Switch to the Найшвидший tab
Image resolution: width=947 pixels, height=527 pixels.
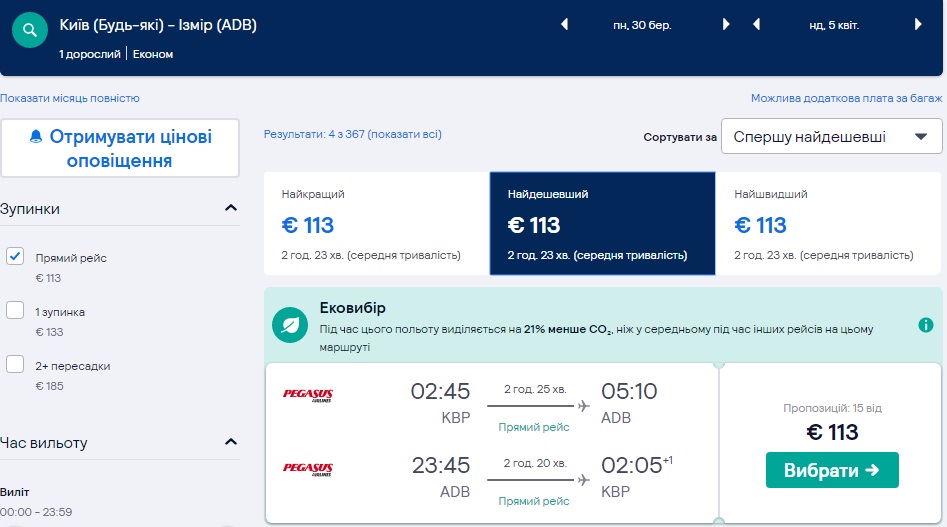[828, 224]
